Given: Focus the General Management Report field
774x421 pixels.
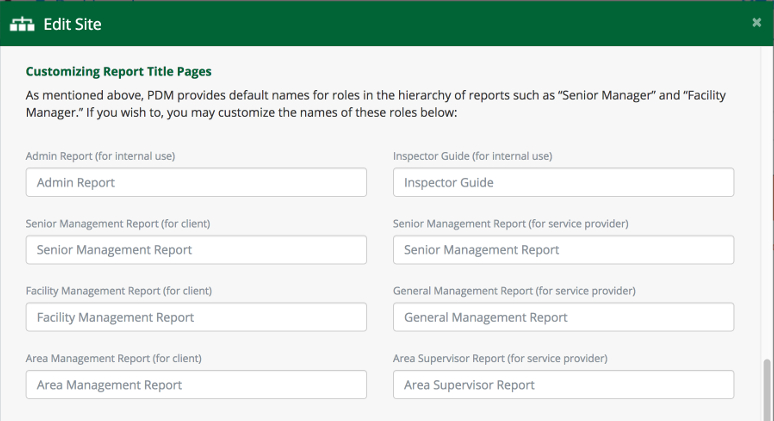Looking at the screenshot, I should [x=563, y=317].
